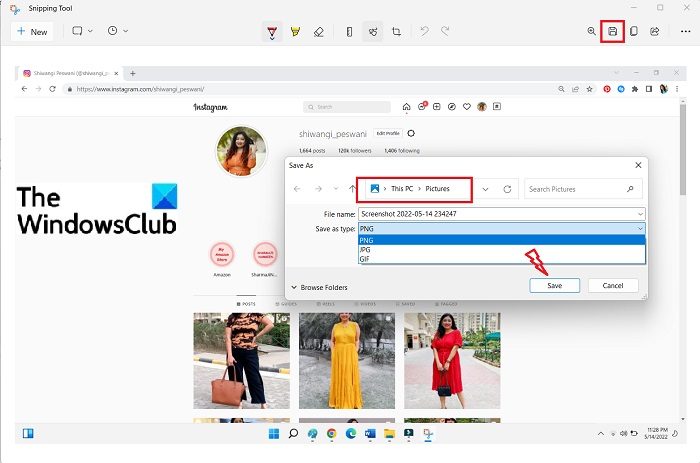Viewport: 700px width, 463px height.
Task: Open the See more three-dot menu
Action: tap(685, 31)
